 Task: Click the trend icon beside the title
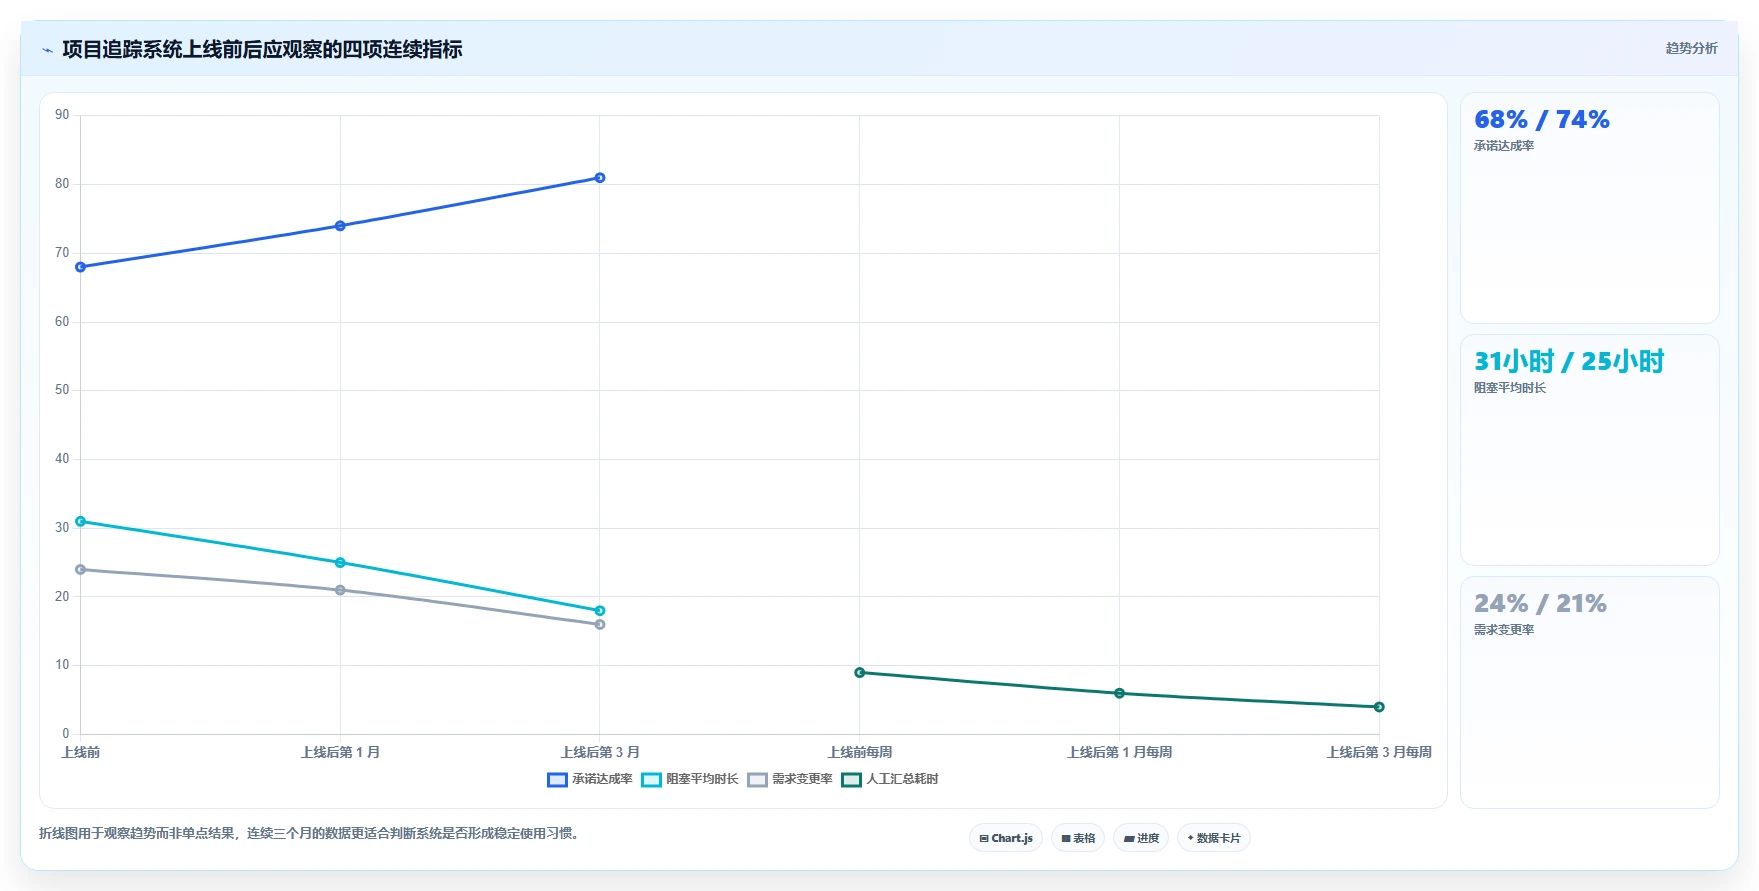[47, 50]
